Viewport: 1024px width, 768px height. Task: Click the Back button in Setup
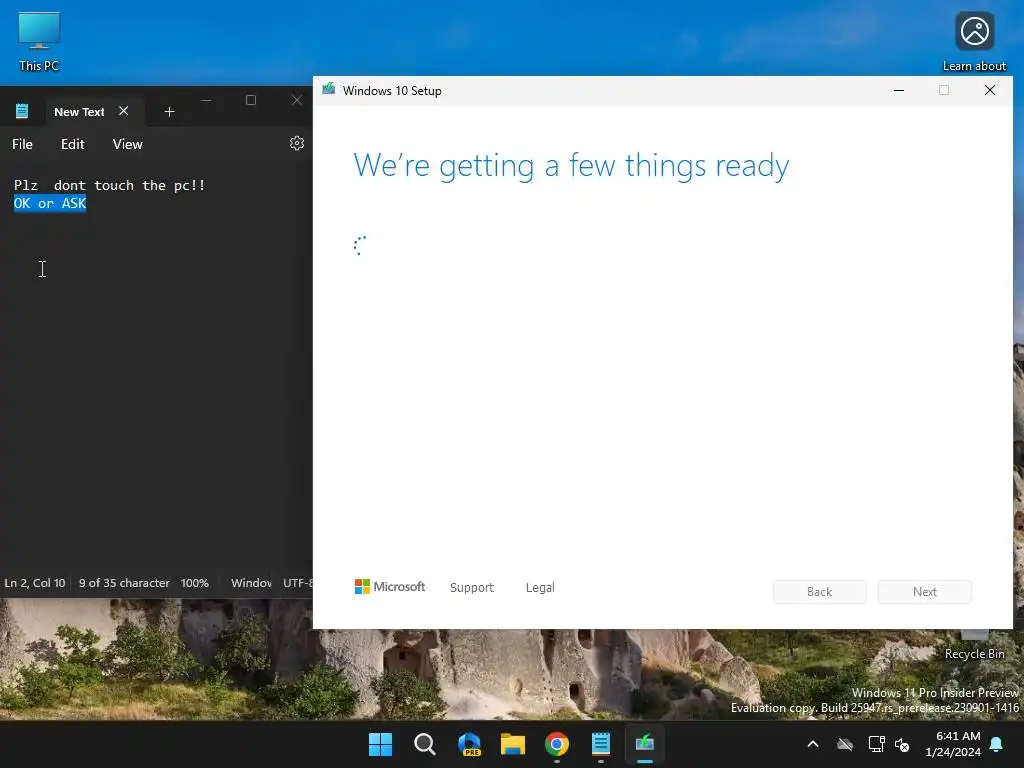pyautogui.click(x=820, y=592)
